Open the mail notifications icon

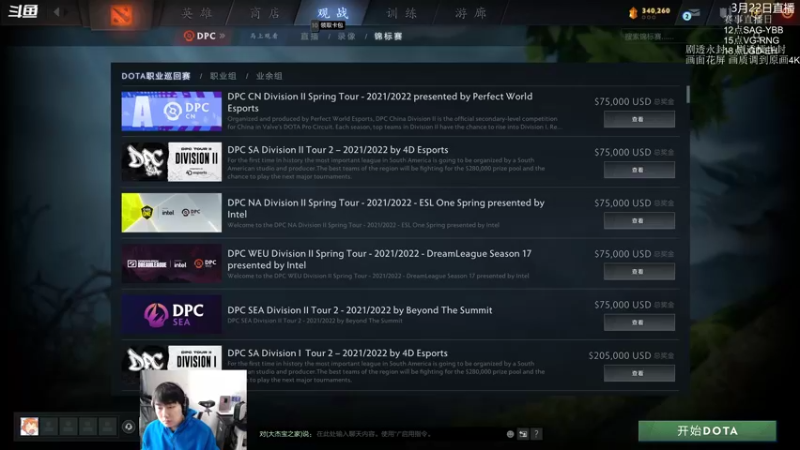pyautogui.click(x=691, y=14)
